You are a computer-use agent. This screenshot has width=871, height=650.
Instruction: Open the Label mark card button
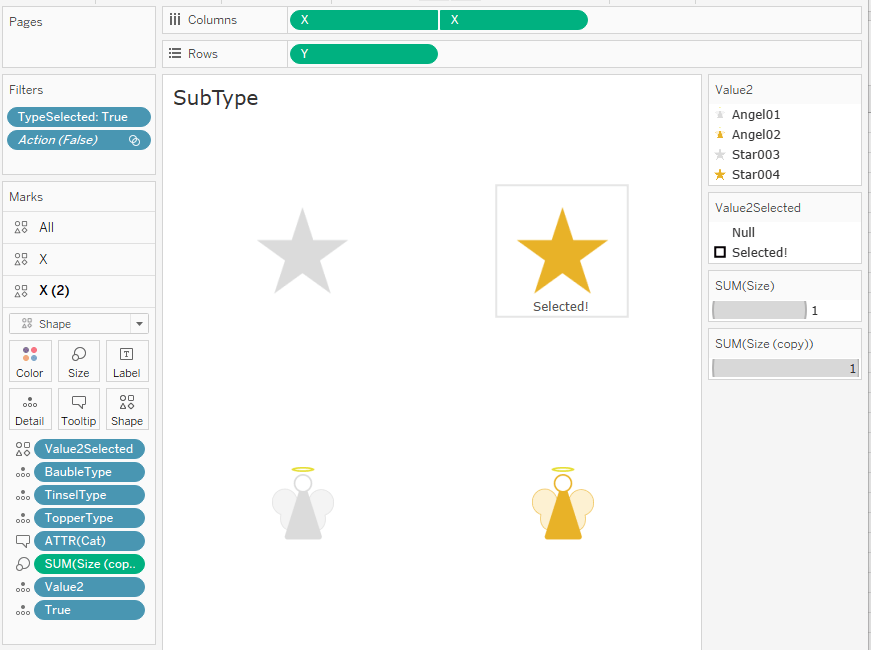click(x=127, y=361)
